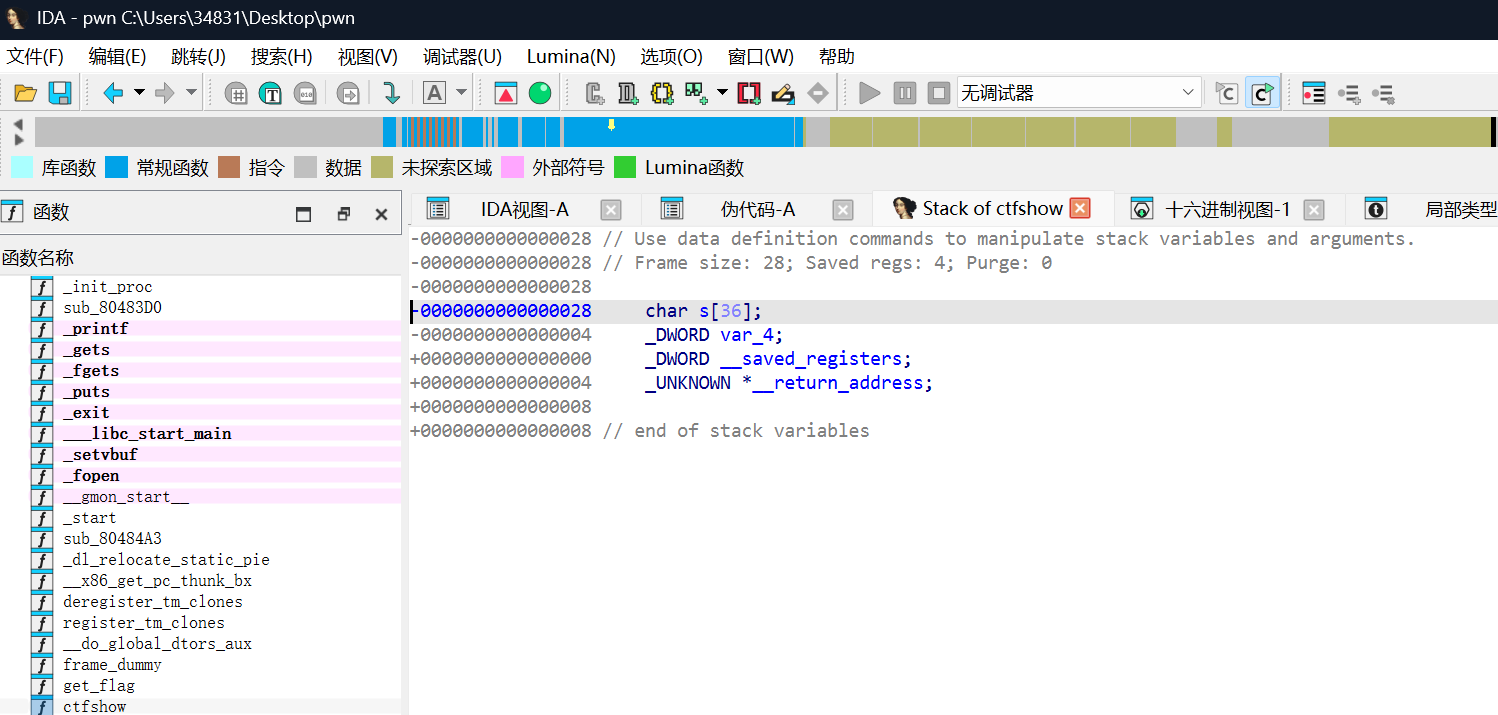Open the dropdown next to the 'A' icon
Screen dimensions: 1498x715
pyautogui.click(x=461, y=93)
